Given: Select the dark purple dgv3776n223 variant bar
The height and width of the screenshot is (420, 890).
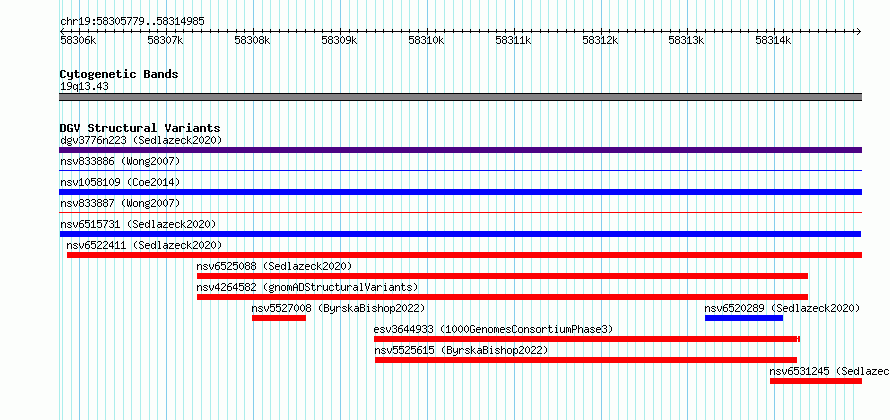Looking at the screenshot, I should click(460, 150).
